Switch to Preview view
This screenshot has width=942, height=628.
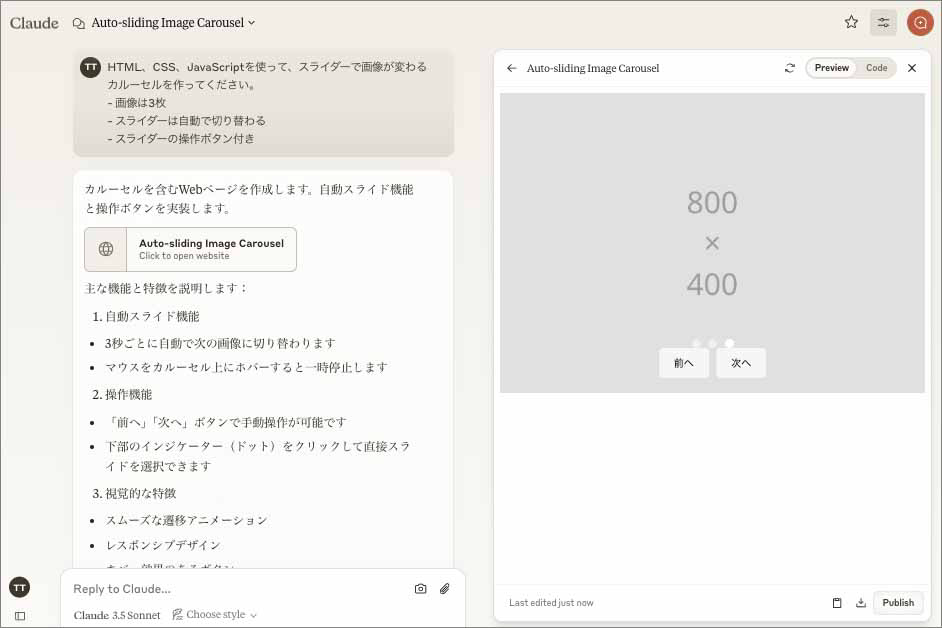[831, 68]
